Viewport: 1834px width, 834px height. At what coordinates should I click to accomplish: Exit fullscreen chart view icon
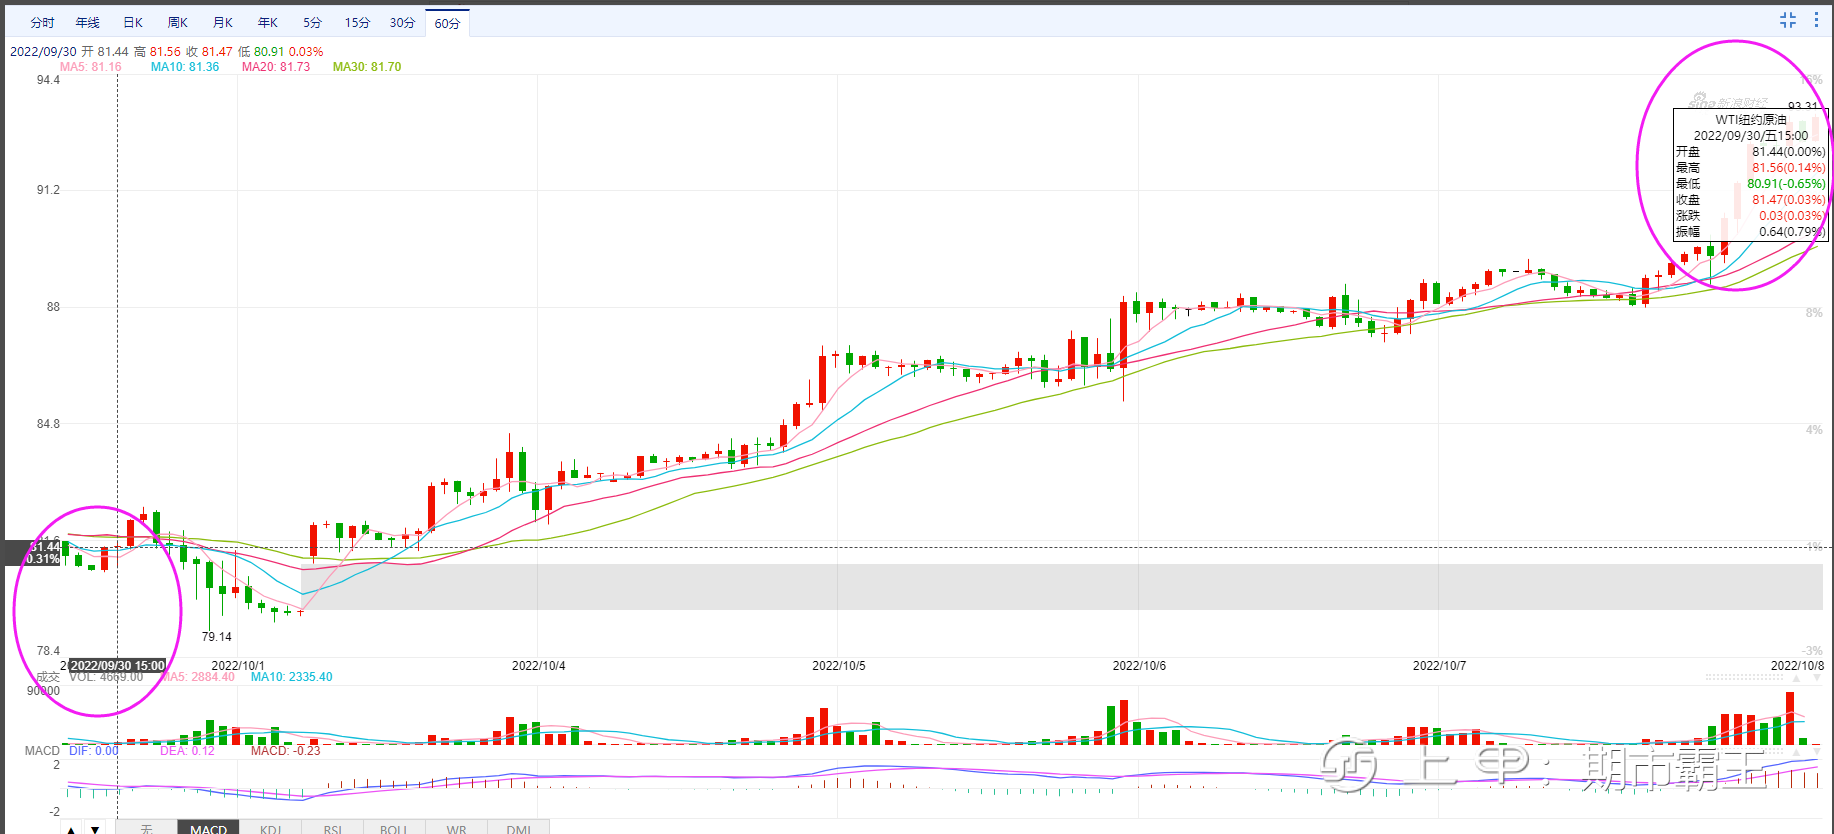pos(1788,20)
